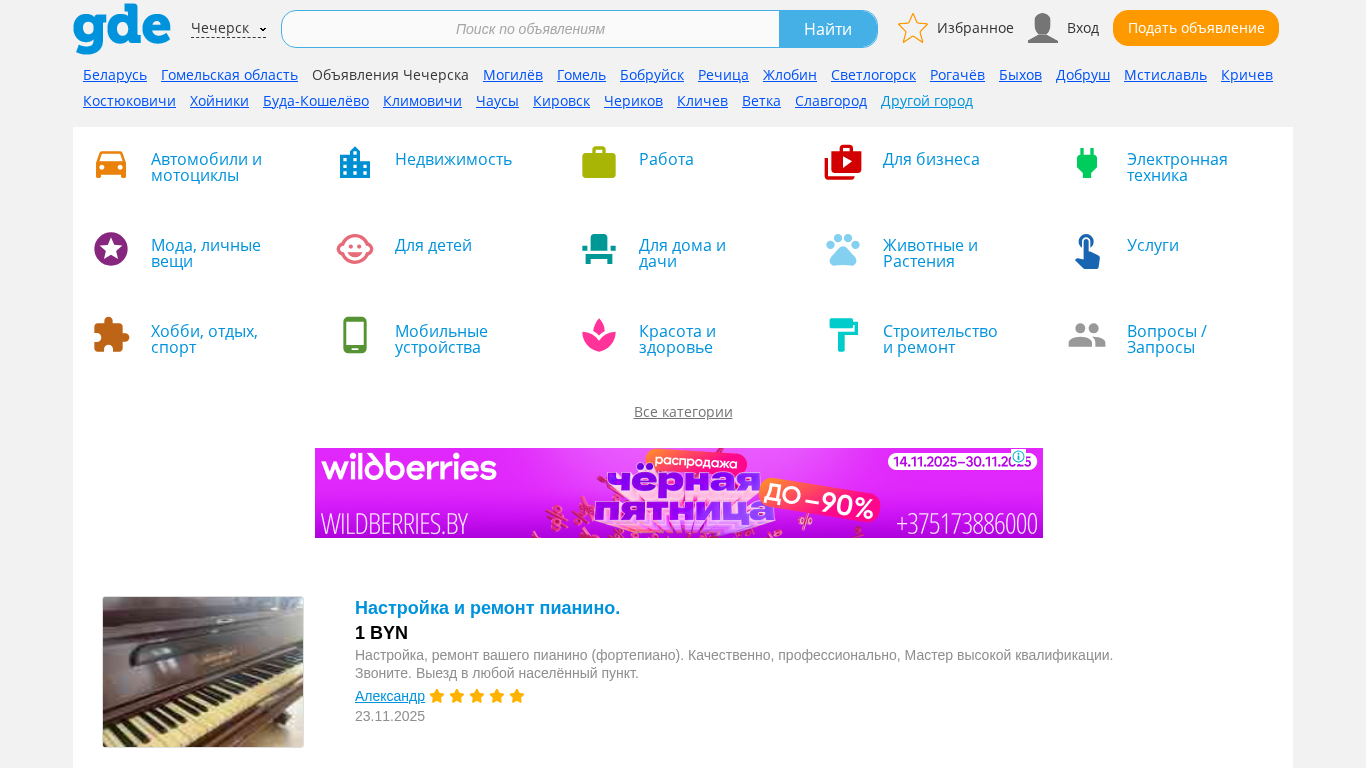The width and height of the screenshot is (1366, 768).
Task: Open the Другой город city selector
Action: click(927, 101)
